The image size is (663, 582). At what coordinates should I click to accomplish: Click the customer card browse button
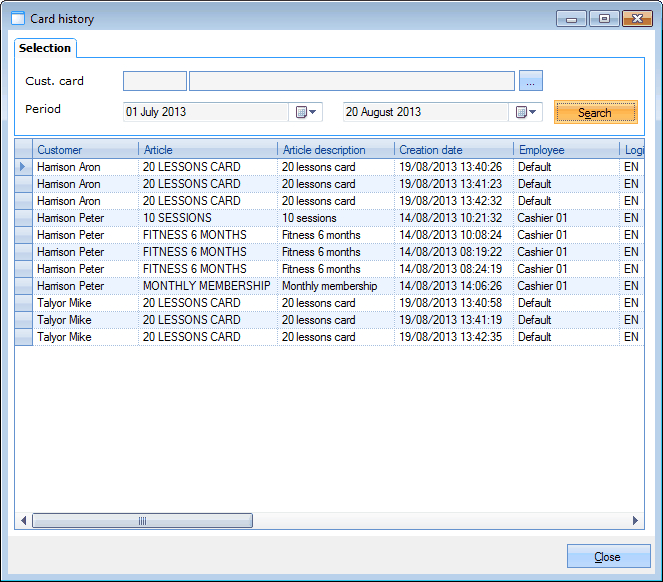pyautogui.click(x=531, y=81)
